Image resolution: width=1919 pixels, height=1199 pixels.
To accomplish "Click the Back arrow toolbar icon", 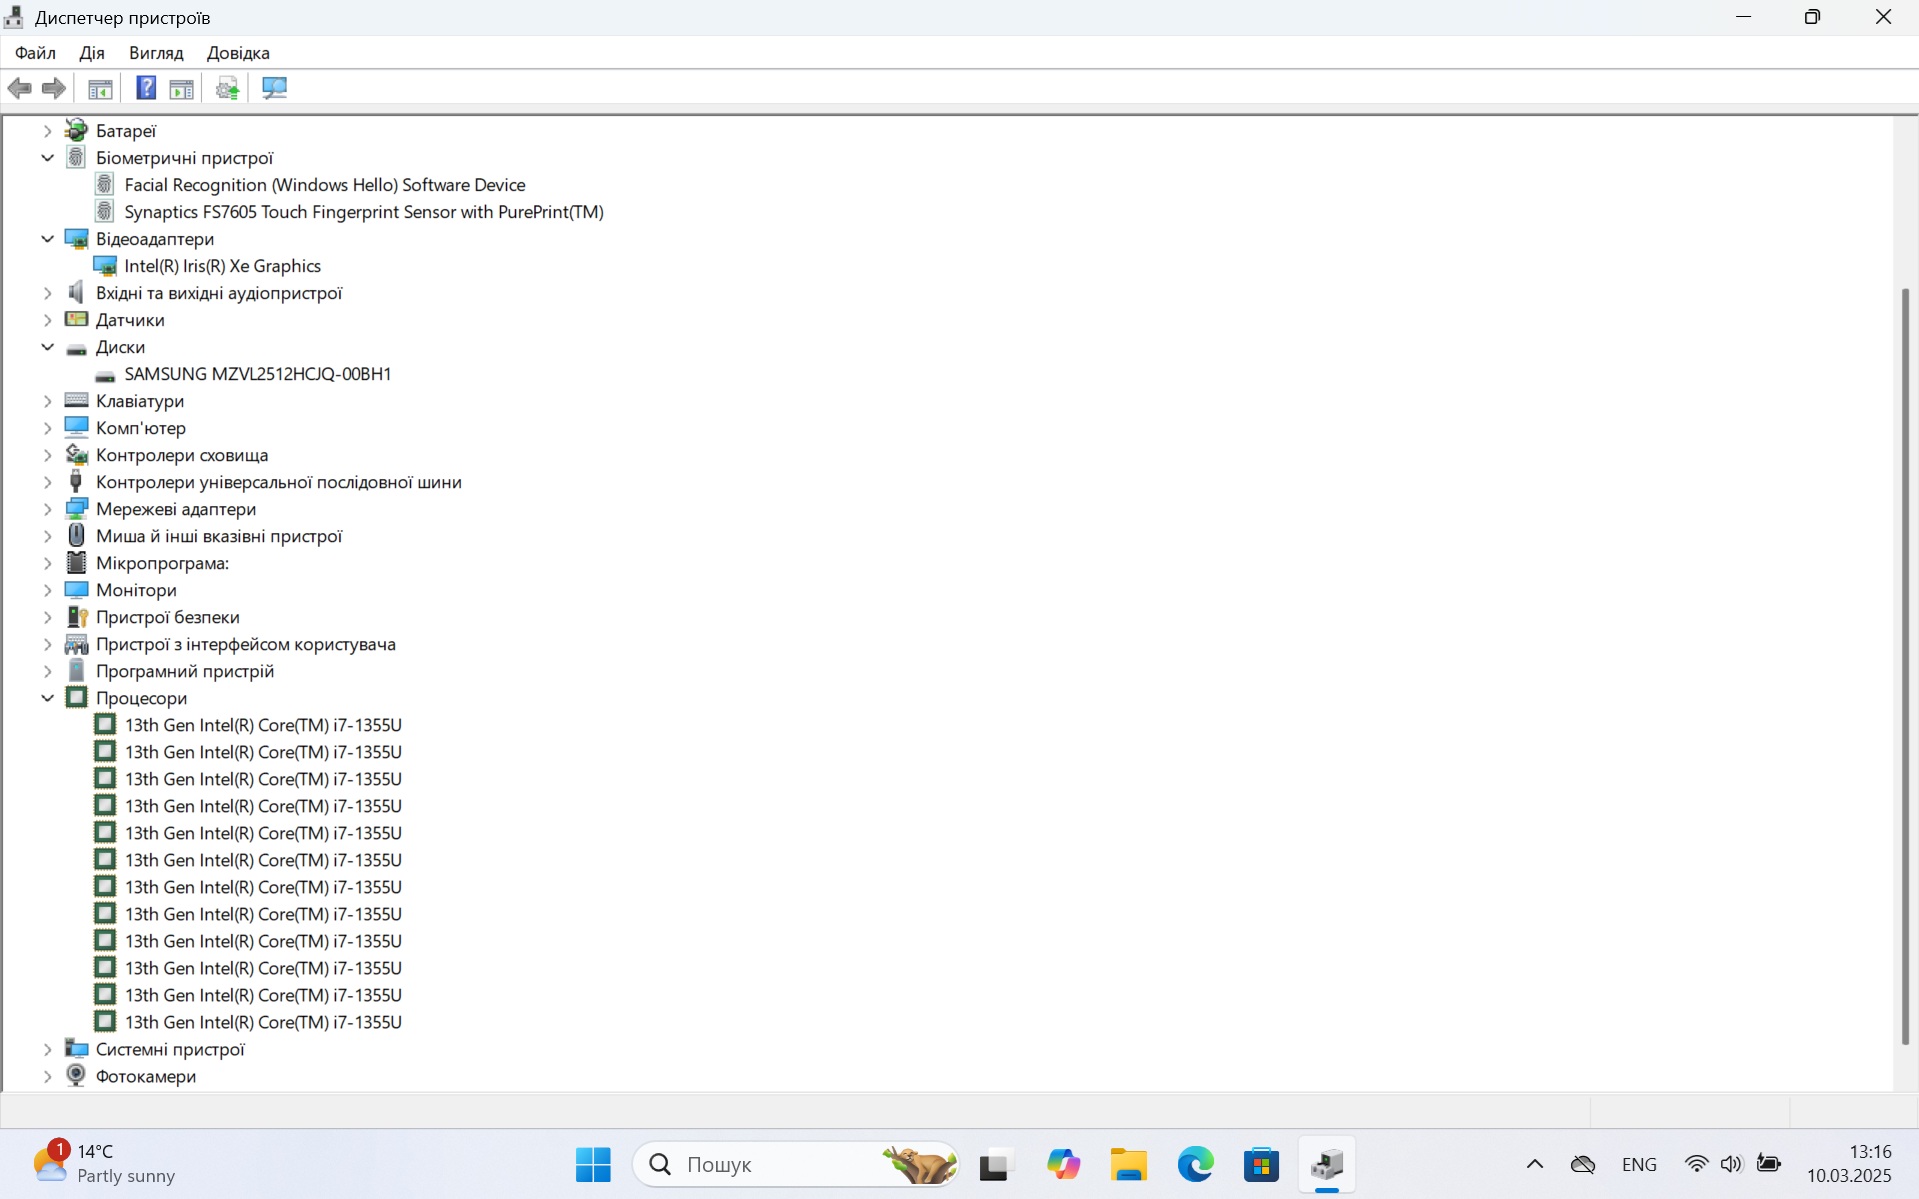I will (x=20, y=88).
